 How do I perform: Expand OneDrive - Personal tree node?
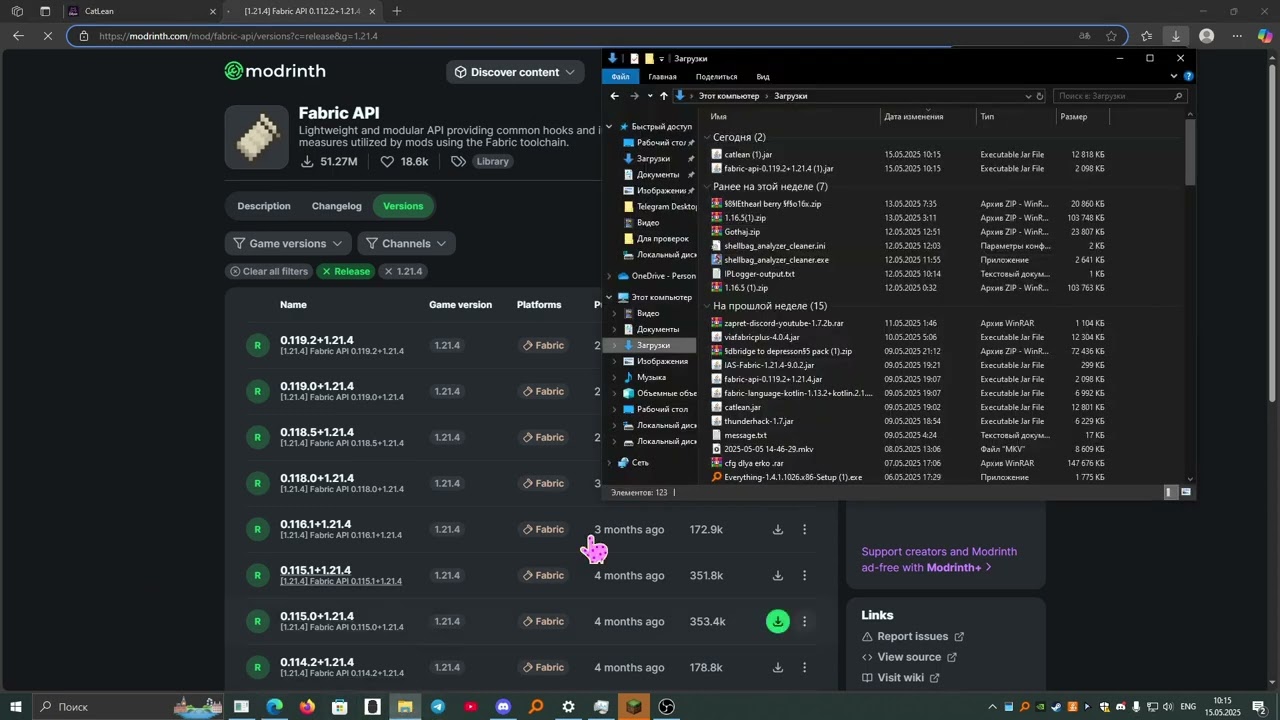tap(609, 276)
